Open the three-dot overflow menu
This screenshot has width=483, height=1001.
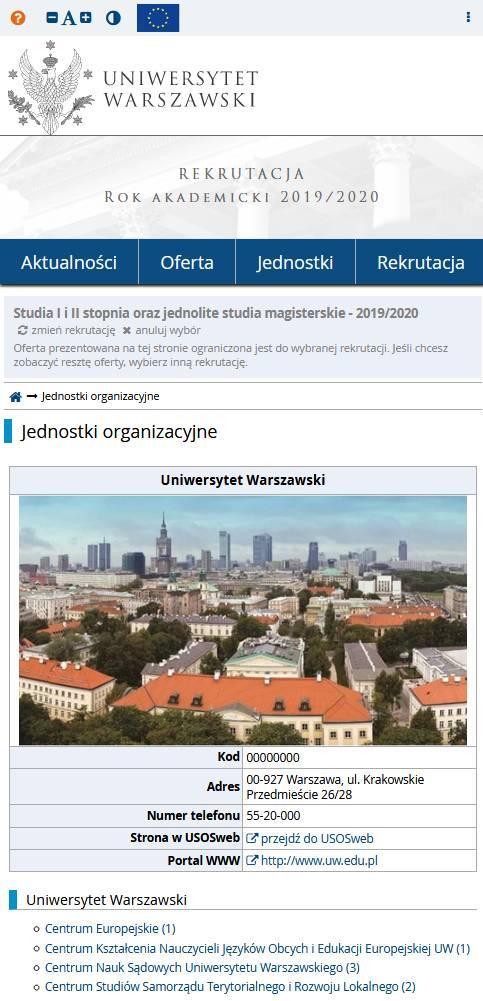click(468, 17)
